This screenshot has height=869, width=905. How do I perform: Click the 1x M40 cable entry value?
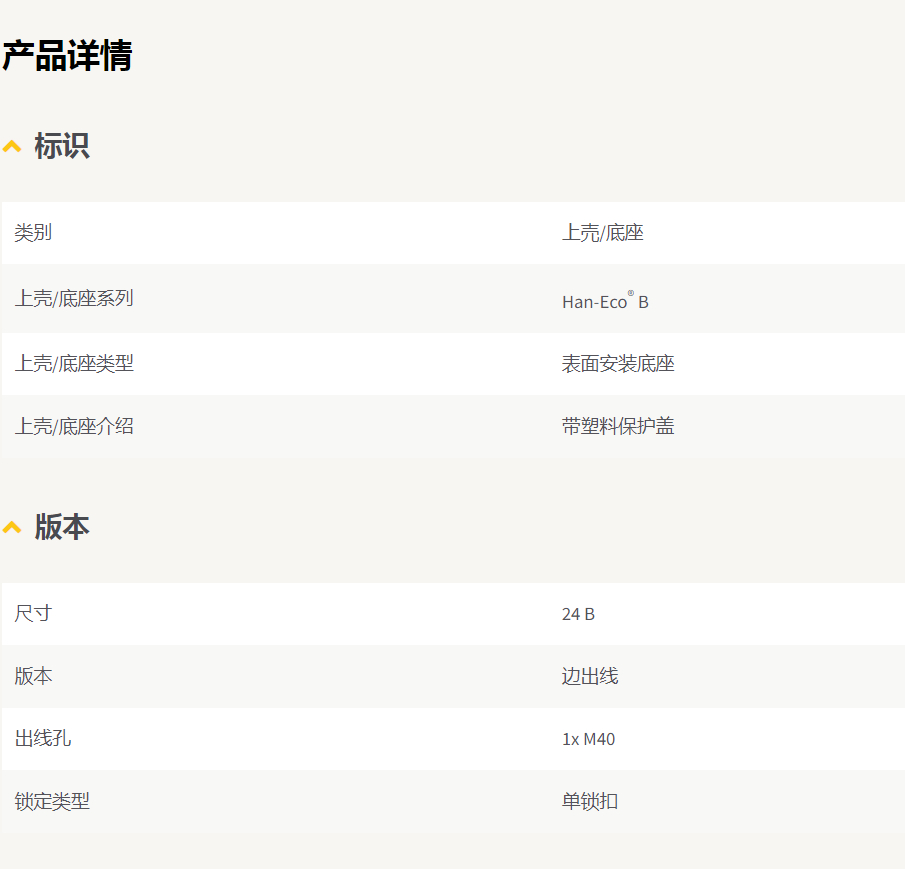[x=588, y=740]
